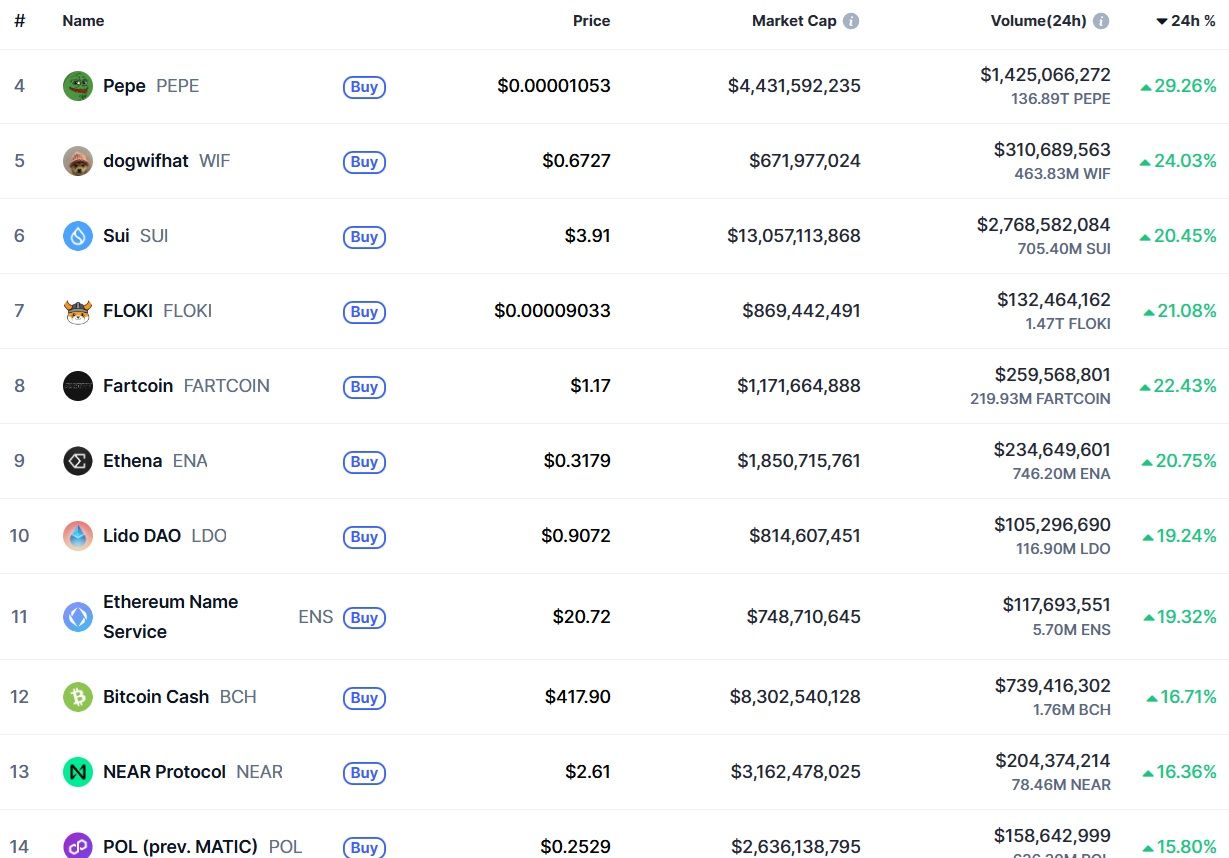1229x858 pixels.
Task: Click the Pepe coin icon
Action: [x=78, y=86]
